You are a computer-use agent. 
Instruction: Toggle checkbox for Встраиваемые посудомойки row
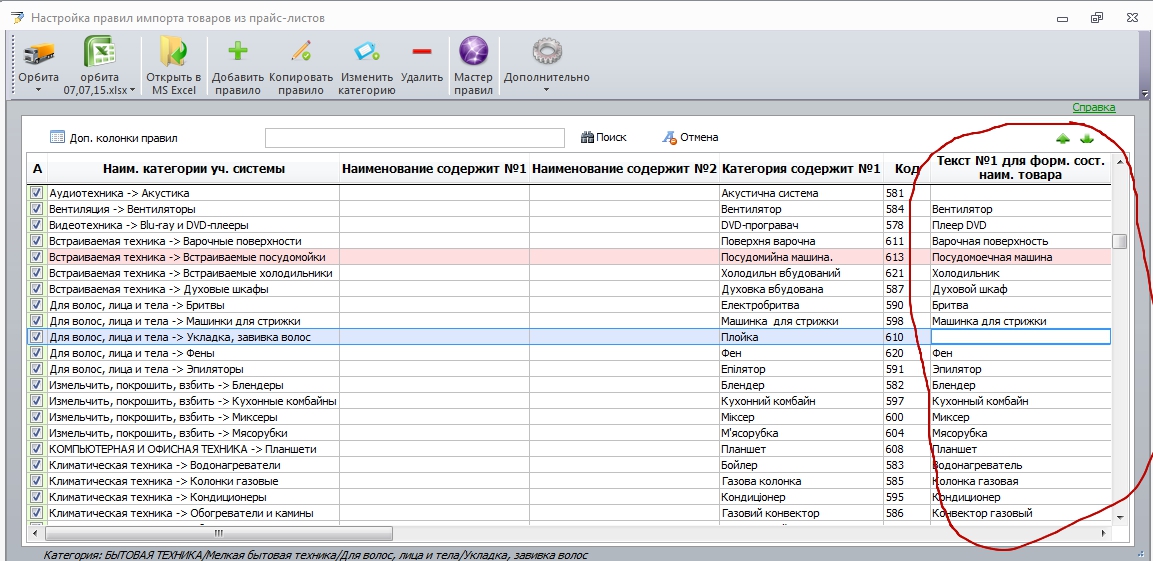click(x=37, y=257)
